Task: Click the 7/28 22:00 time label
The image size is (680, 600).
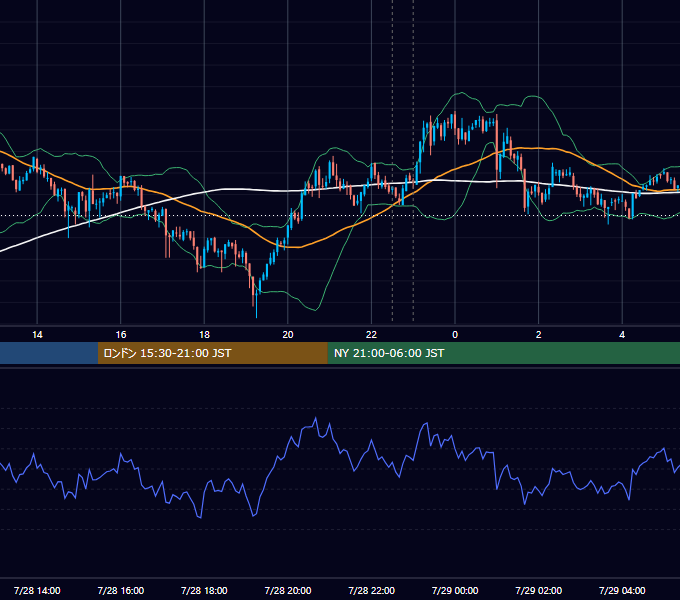Action: [372, 590]
